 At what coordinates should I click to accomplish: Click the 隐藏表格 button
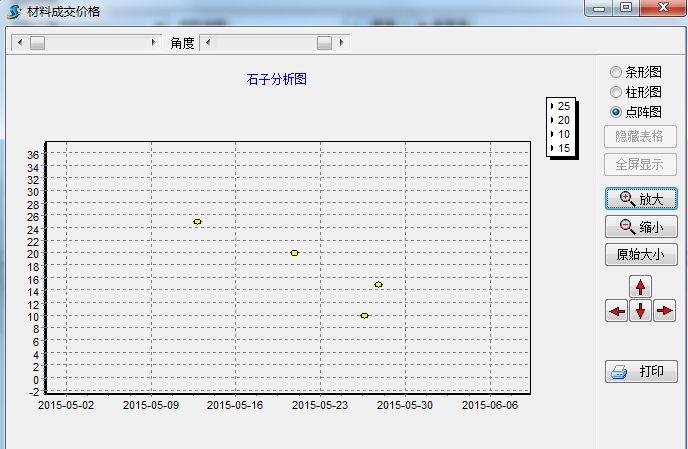coord(641,136)
